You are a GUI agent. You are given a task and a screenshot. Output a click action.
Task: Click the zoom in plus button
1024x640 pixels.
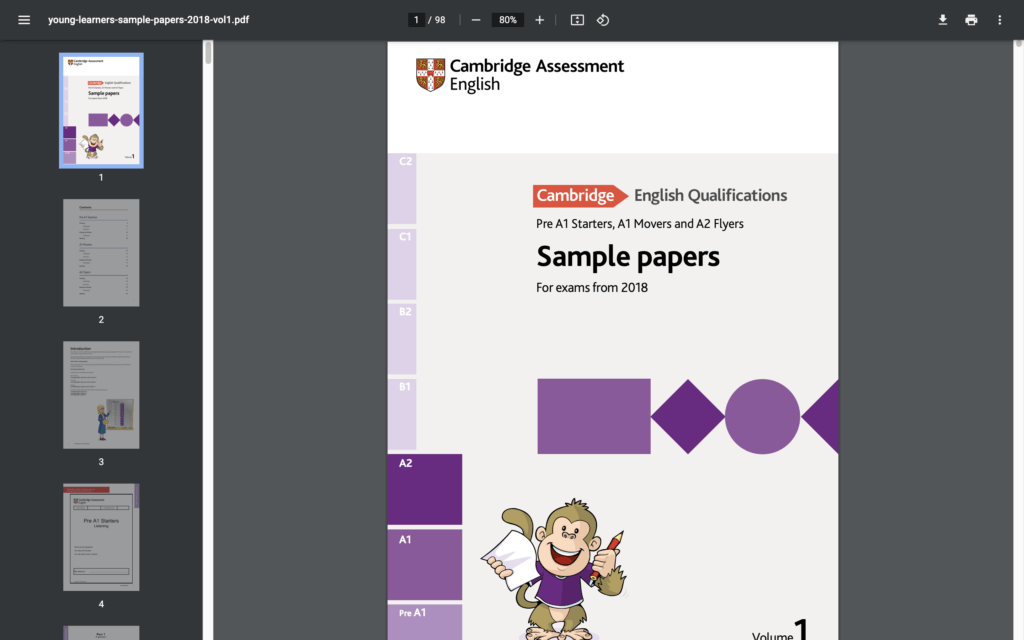click(540, 20)
